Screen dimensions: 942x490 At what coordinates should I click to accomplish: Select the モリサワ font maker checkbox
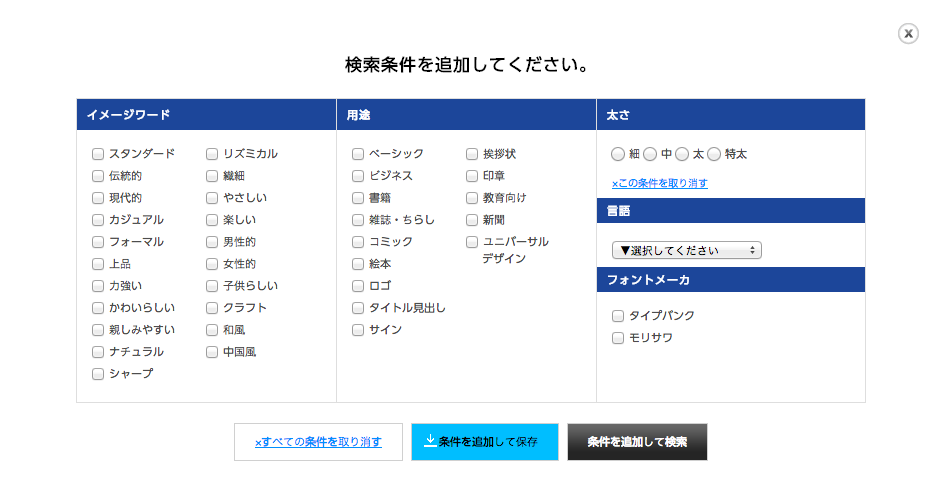click(x=618, y=338)
